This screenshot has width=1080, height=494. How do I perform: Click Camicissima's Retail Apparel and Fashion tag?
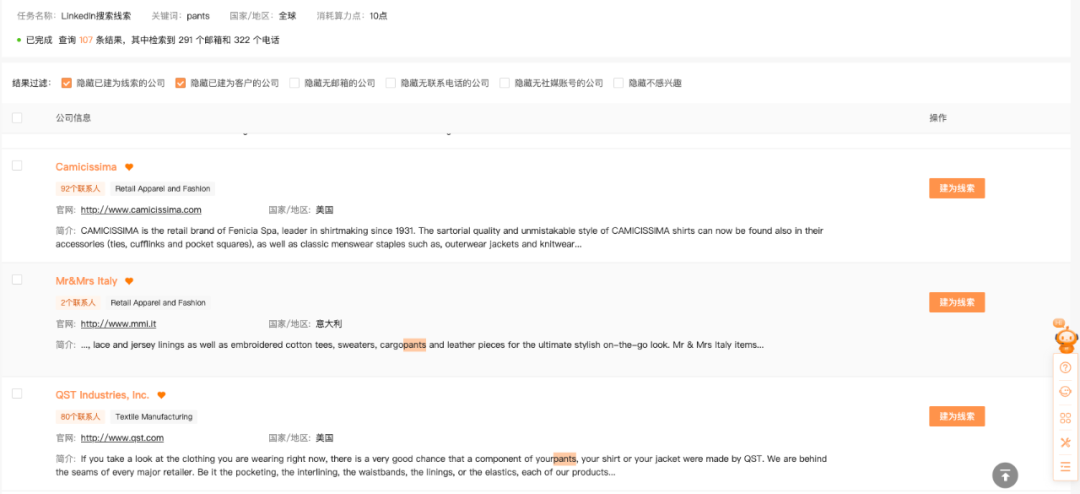(x=162, y=189)
